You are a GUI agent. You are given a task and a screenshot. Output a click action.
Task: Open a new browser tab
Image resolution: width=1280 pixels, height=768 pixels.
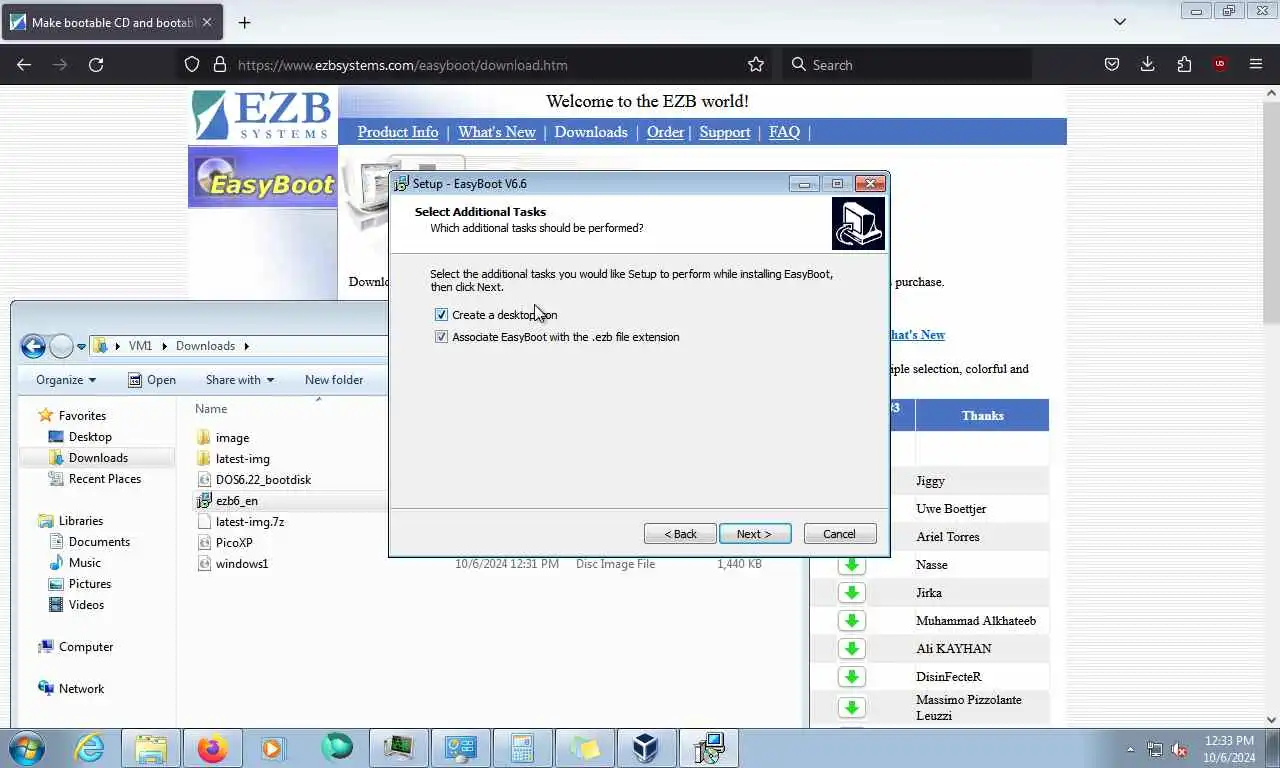pos(245,22)
